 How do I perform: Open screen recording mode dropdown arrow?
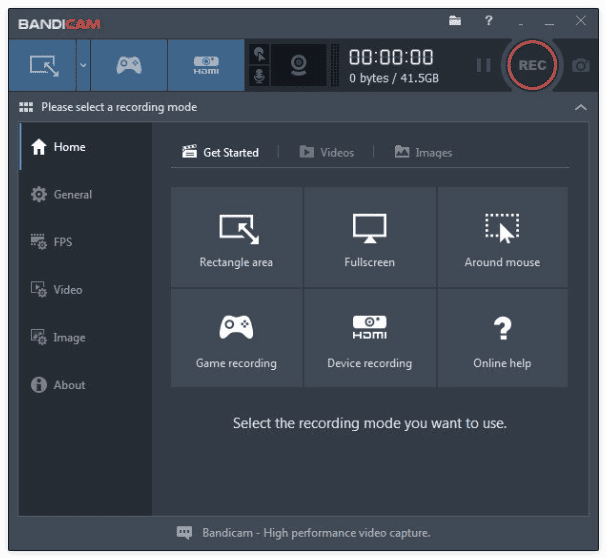[83, 65]
